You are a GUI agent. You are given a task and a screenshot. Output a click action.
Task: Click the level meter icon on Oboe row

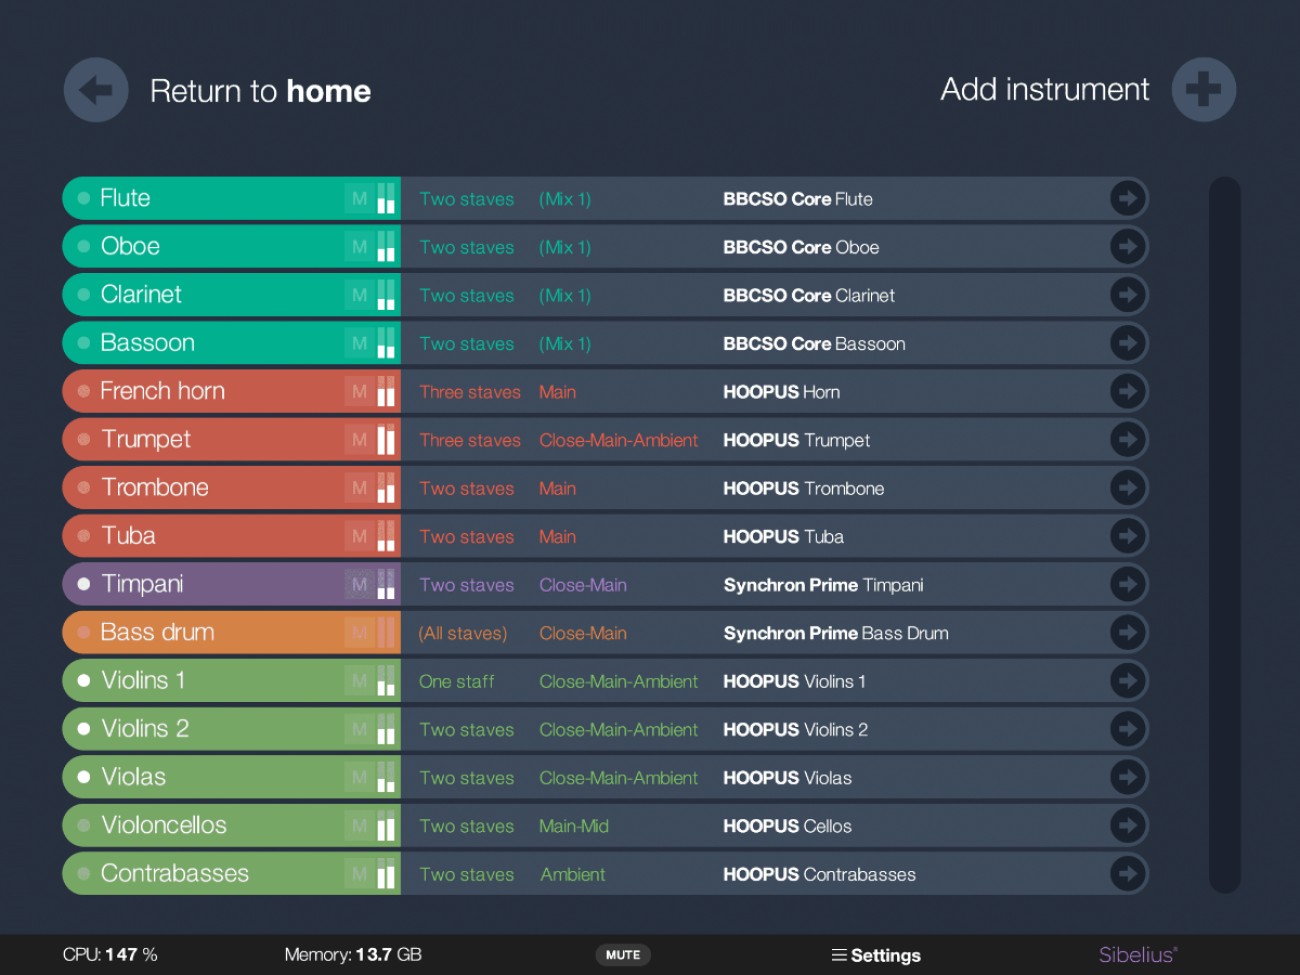pos(383,246)
